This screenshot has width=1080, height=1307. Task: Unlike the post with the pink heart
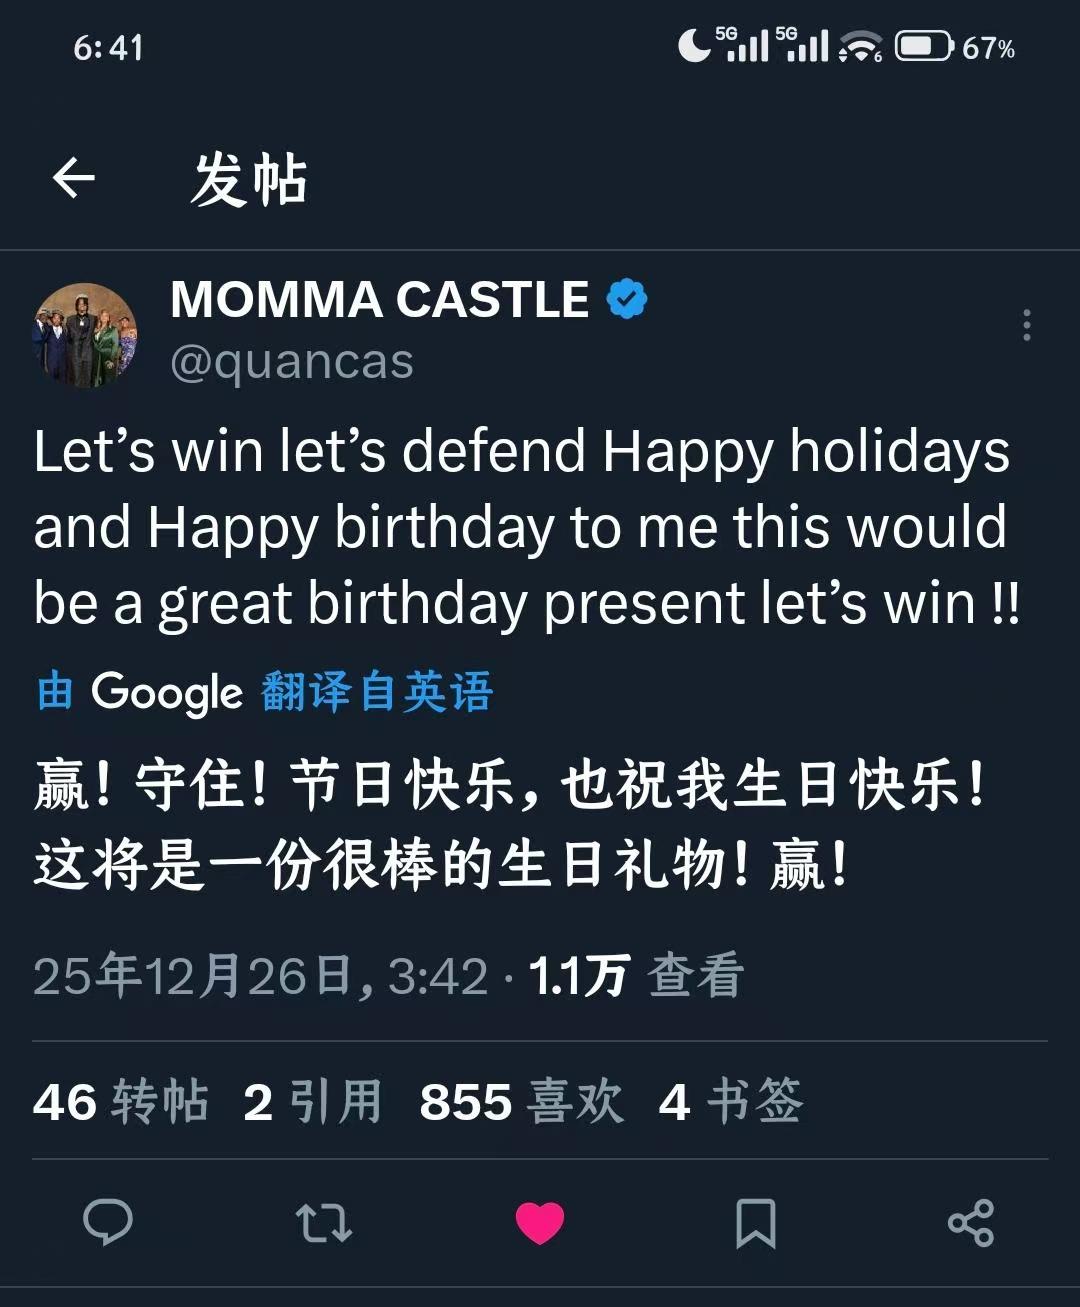pyautogui.click(x=540, y=1223)
